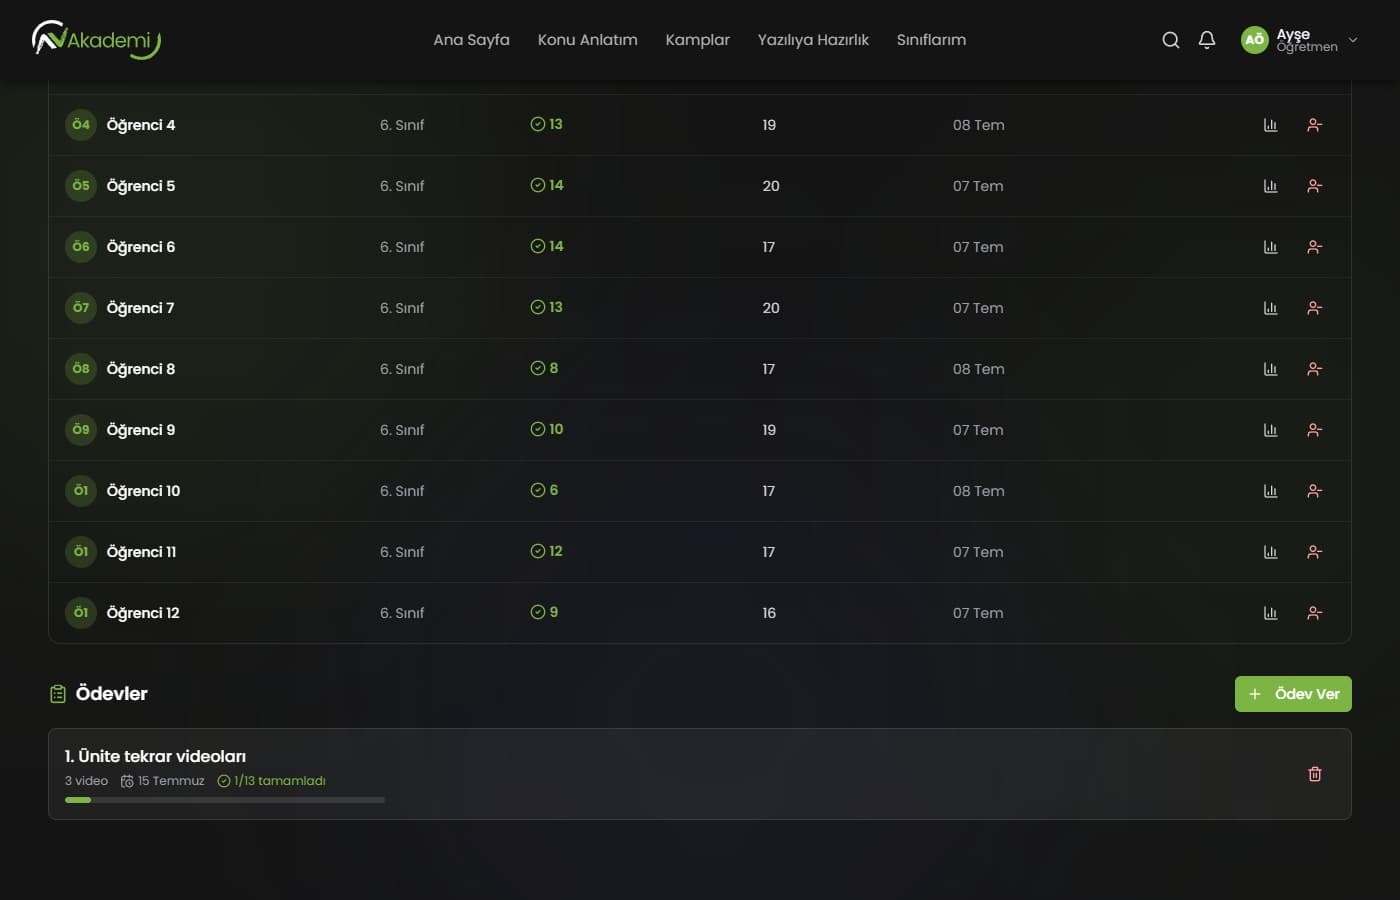1400x900 pixels.
Task: Click the AÖ user avatar
Action: (1254, 40)
